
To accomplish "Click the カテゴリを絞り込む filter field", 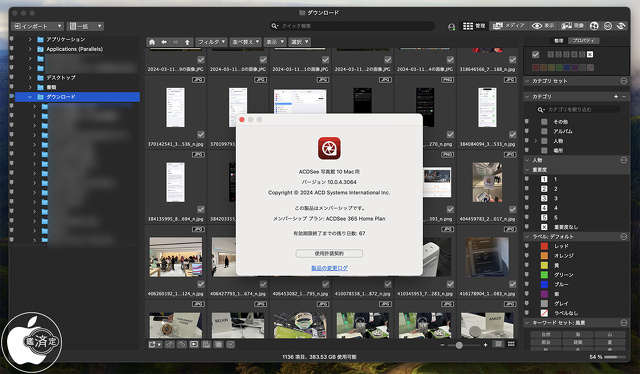I will (578, 109).
